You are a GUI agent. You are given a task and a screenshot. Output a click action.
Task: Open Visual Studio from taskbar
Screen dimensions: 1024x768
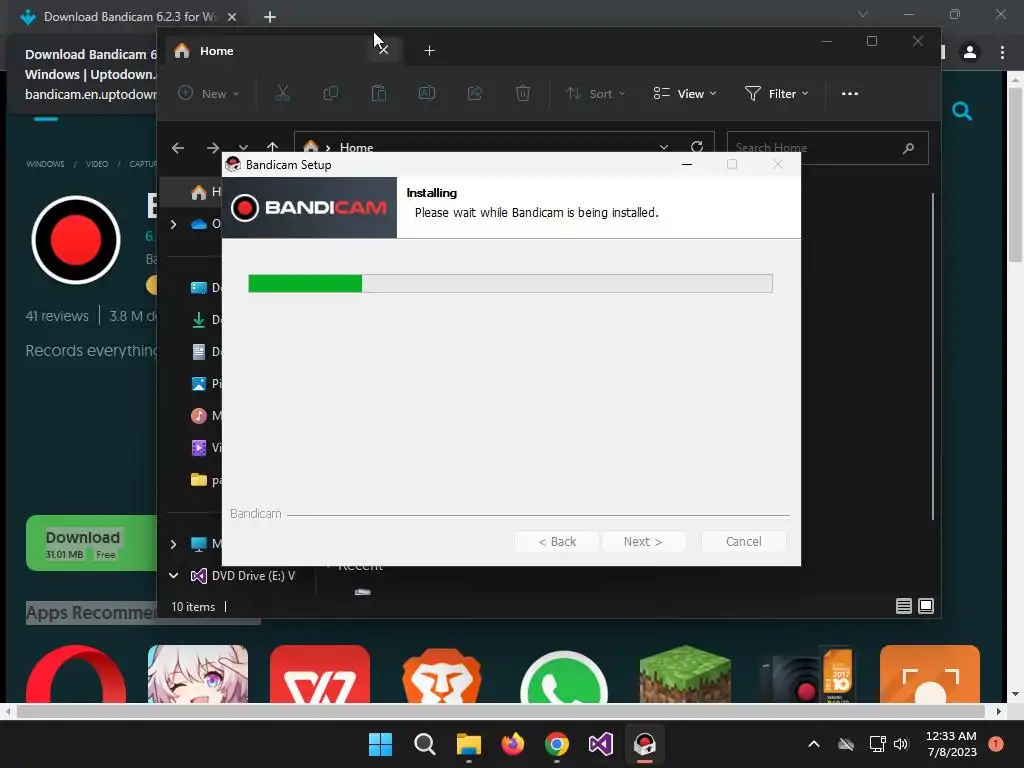601,744
